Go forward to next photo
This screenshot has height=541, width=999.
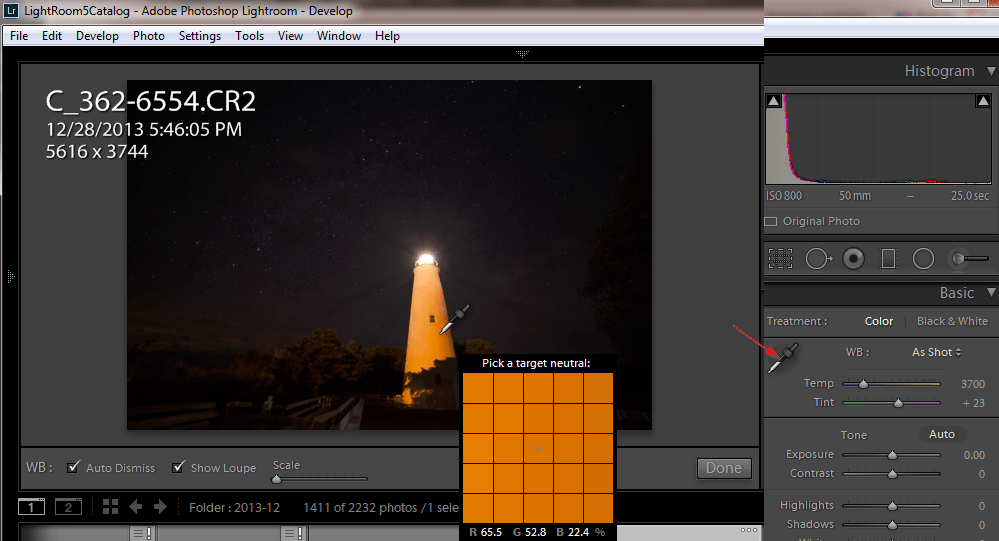pos(160,507)
